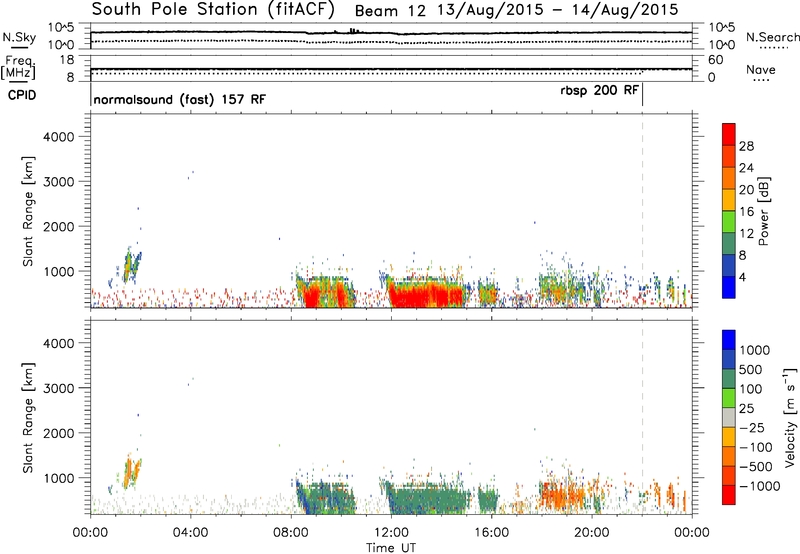Click "4000" tick on power panel axis
The height and width of the screenshot is (554, 800).
point(59,137)
